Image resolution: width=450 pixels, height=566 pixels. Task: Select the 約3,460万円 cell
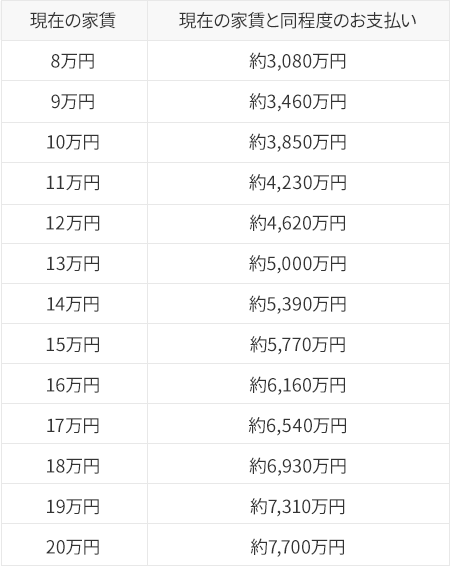(x=298, y=101)
